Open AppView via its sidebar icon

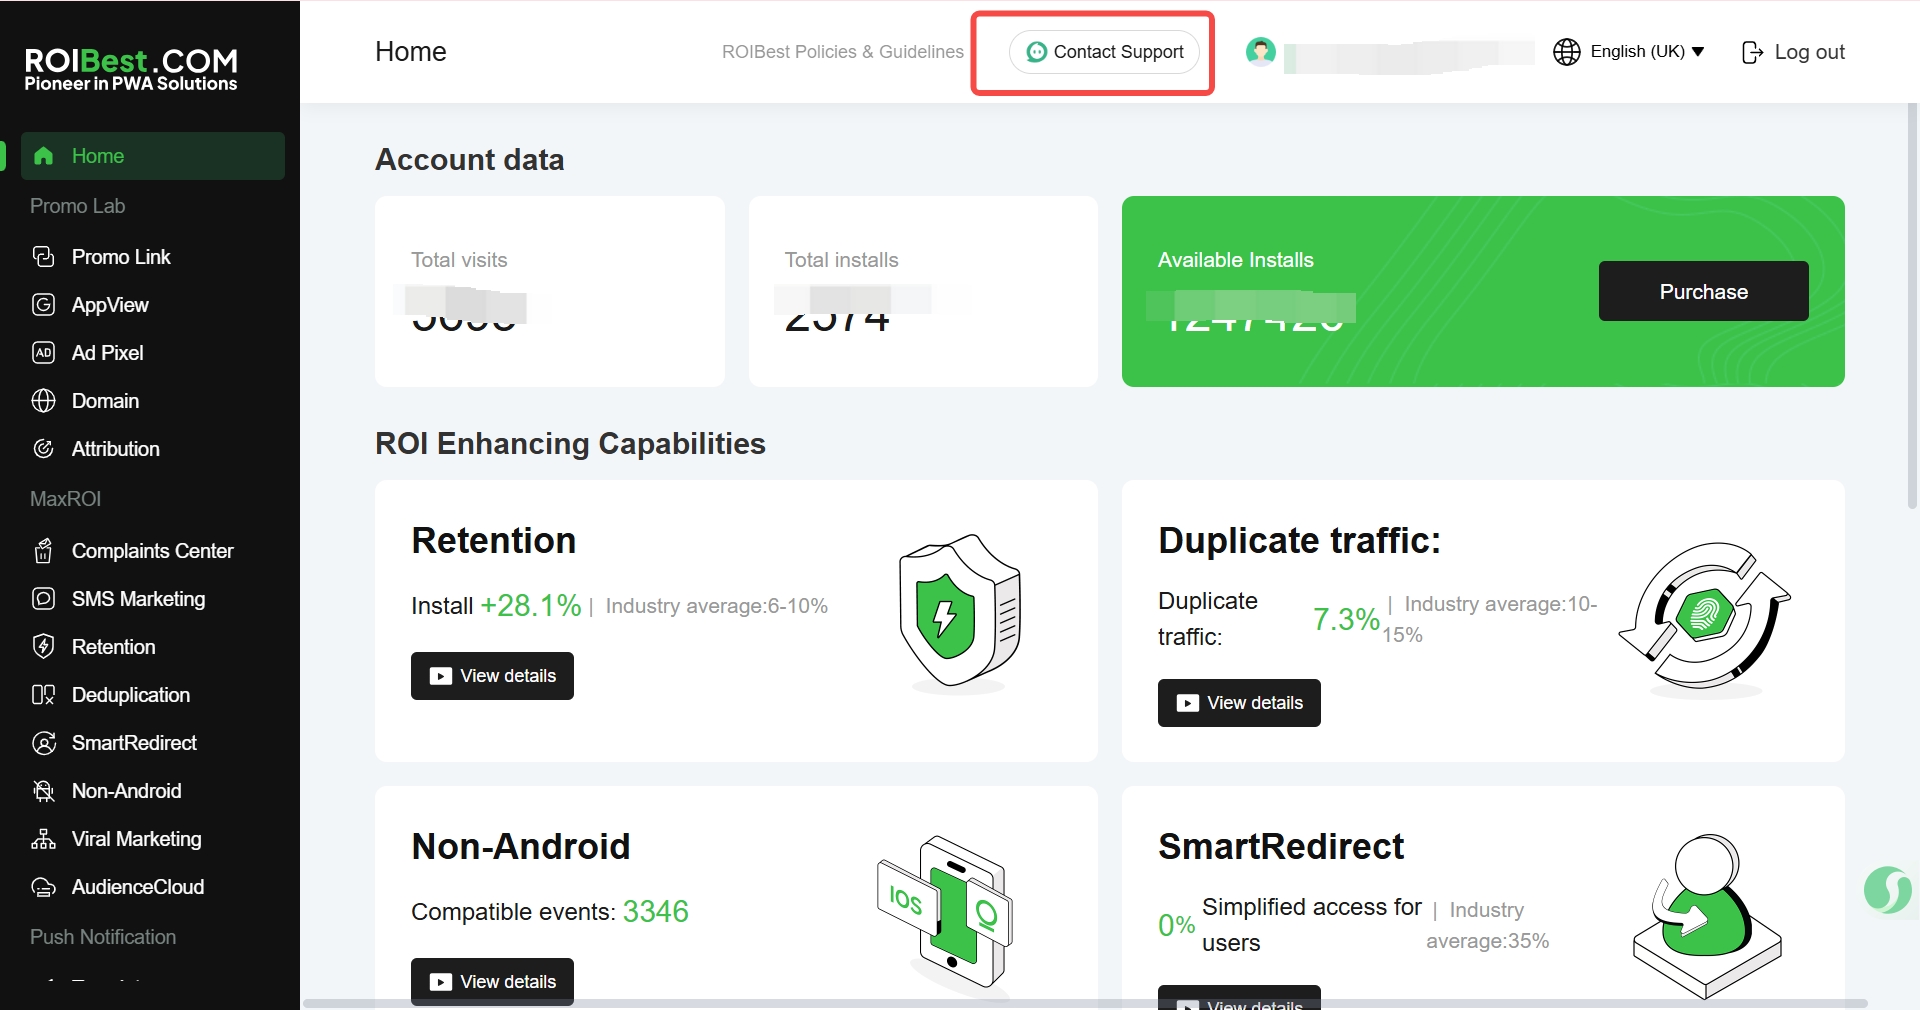point(43,305)
